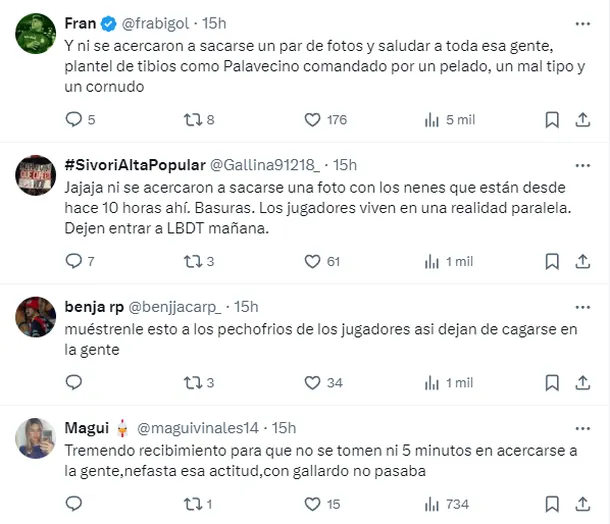Open more options on #SivoriAltaPopular's tweet
This screenshot has height=524, width=610.
tap(582, 164)
